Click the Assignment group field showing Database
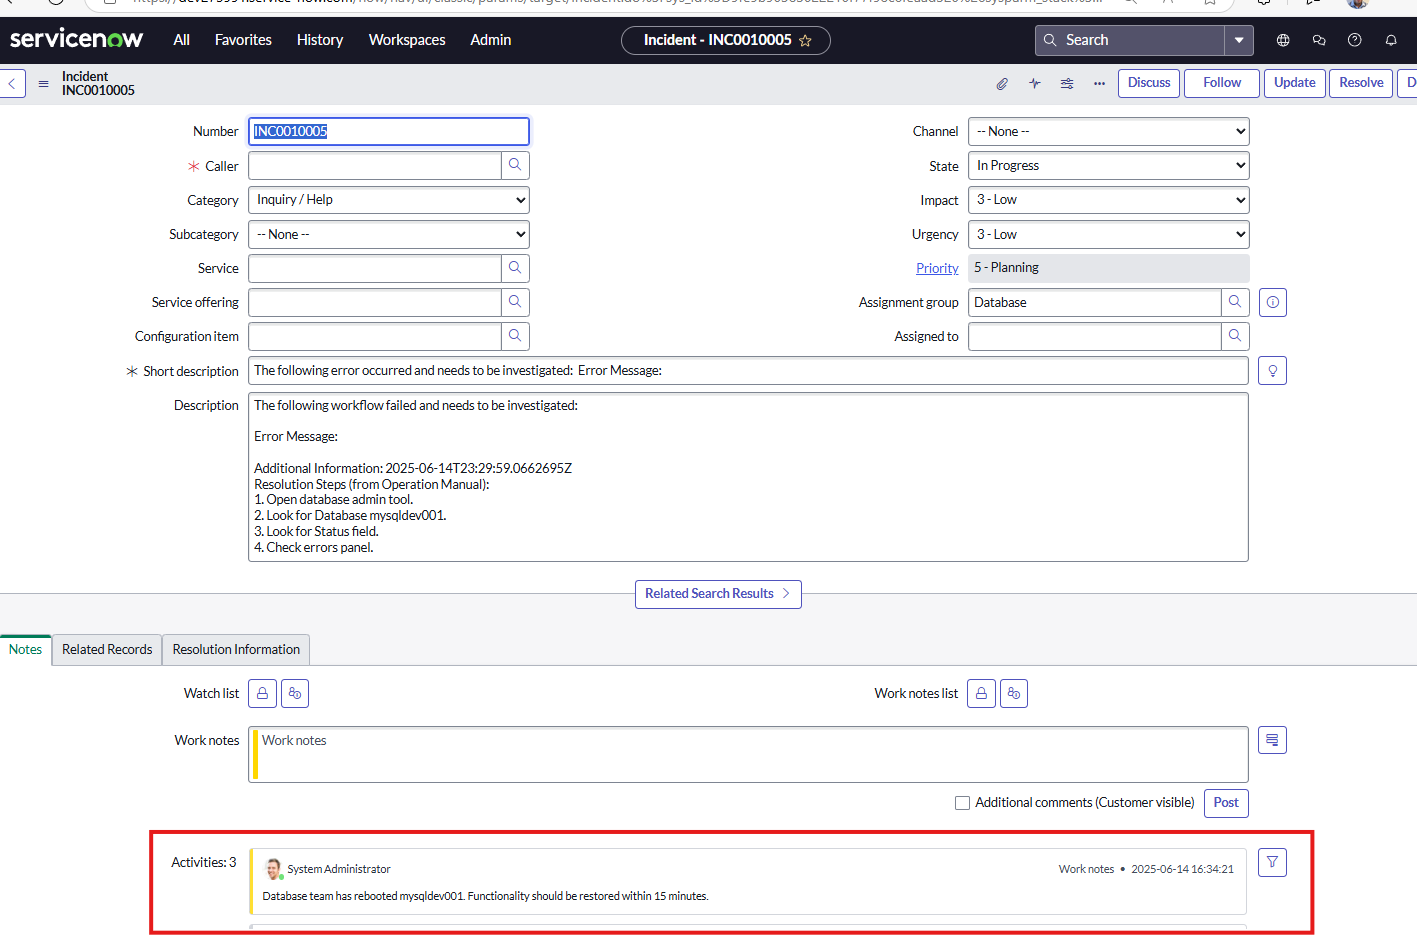The image size is (1417, 935). point(1095,302)
